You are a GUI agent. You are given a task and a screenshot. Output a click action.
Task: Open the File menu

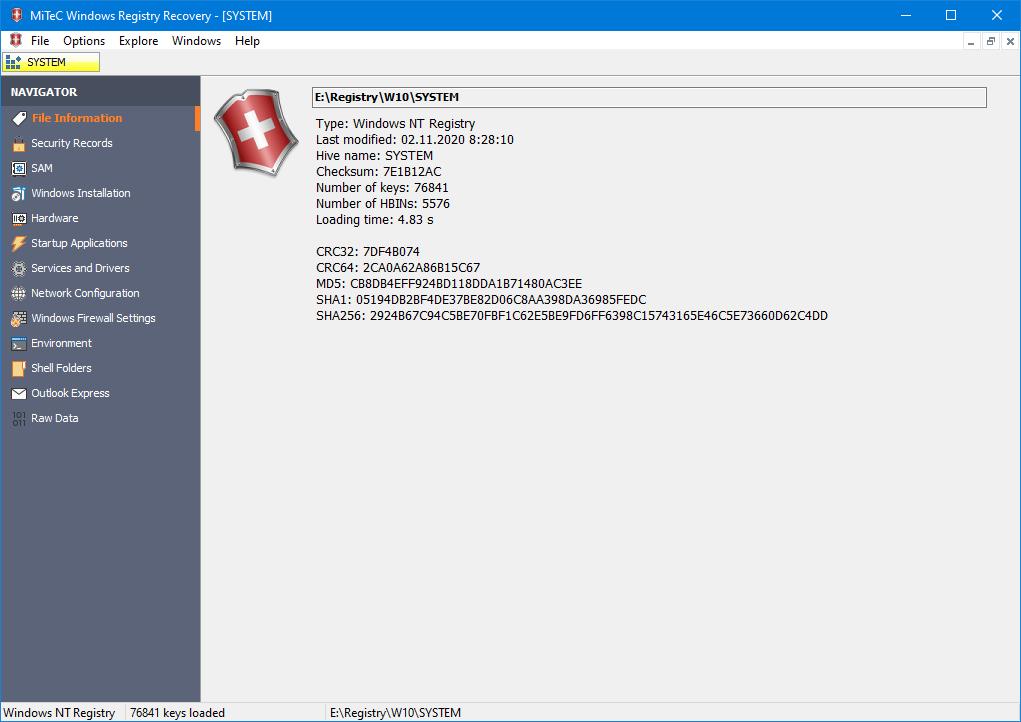click(x=40, y=41)
